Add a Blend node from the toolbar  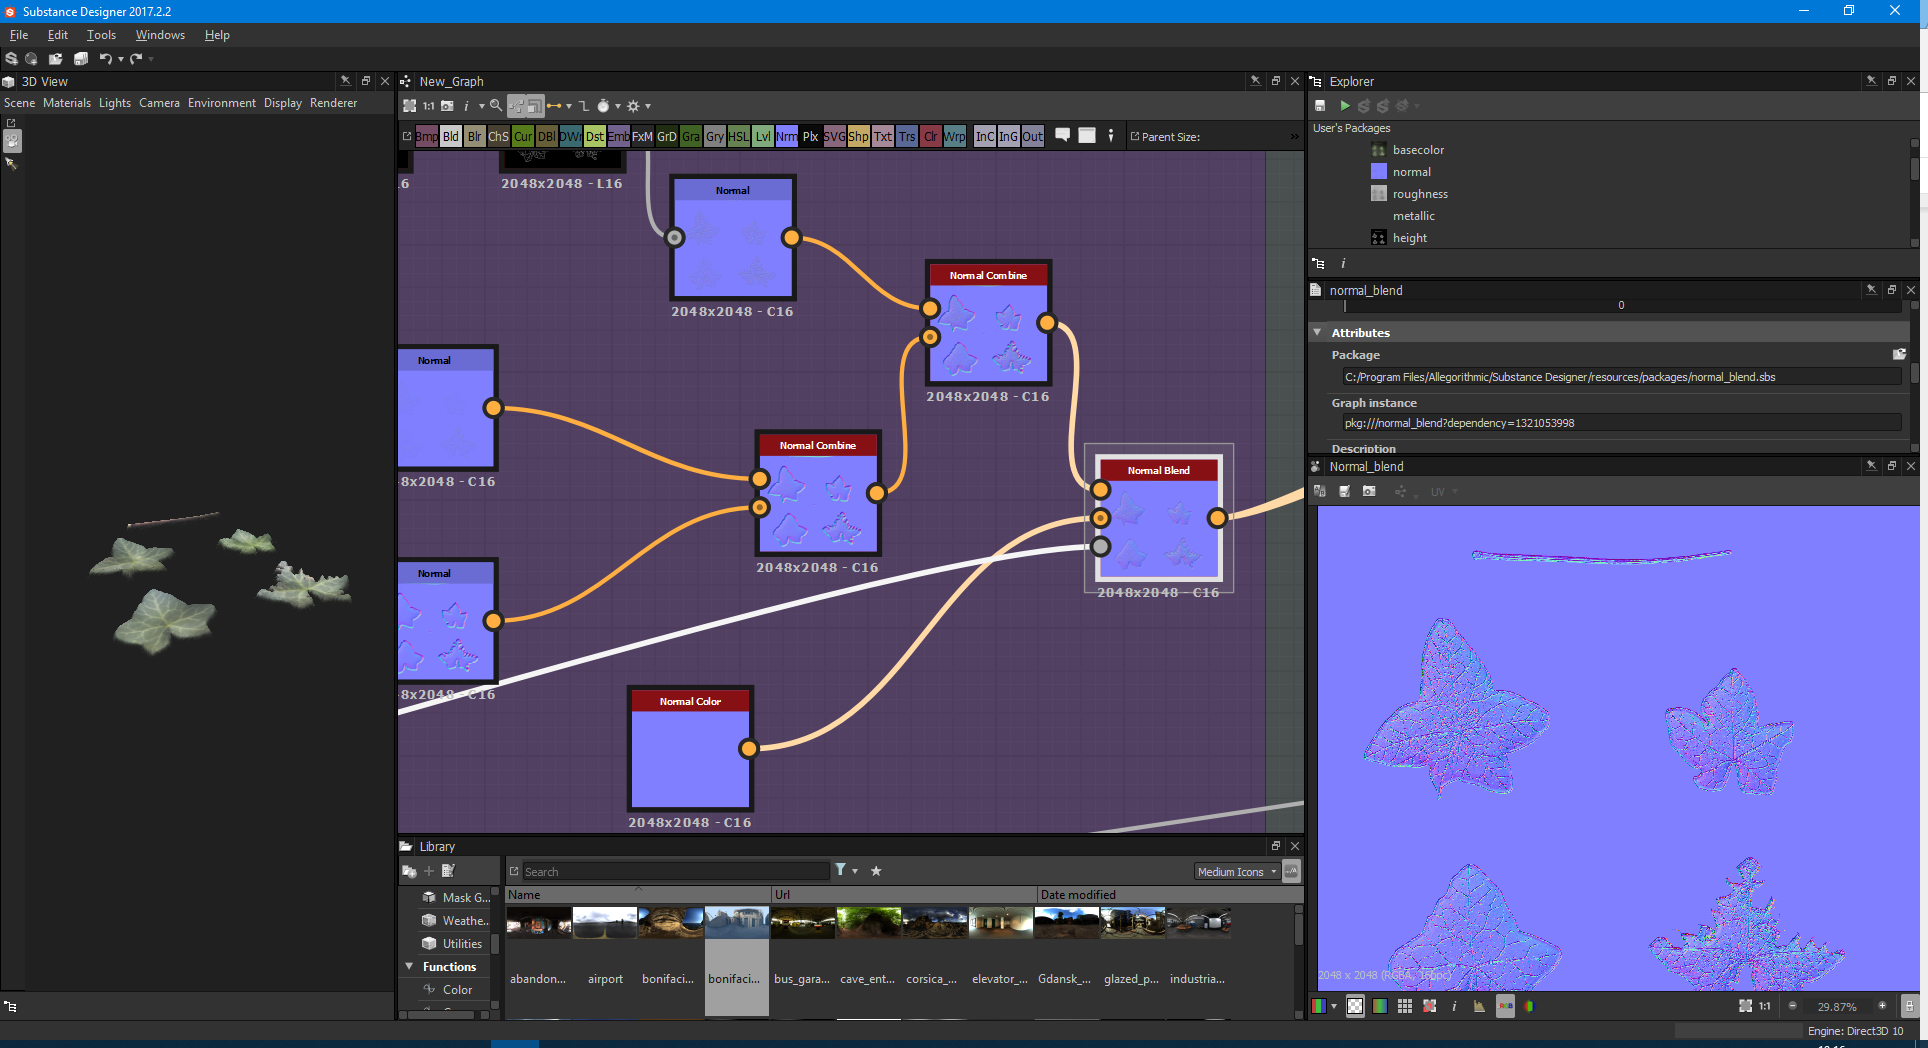(x=451, y=137)
